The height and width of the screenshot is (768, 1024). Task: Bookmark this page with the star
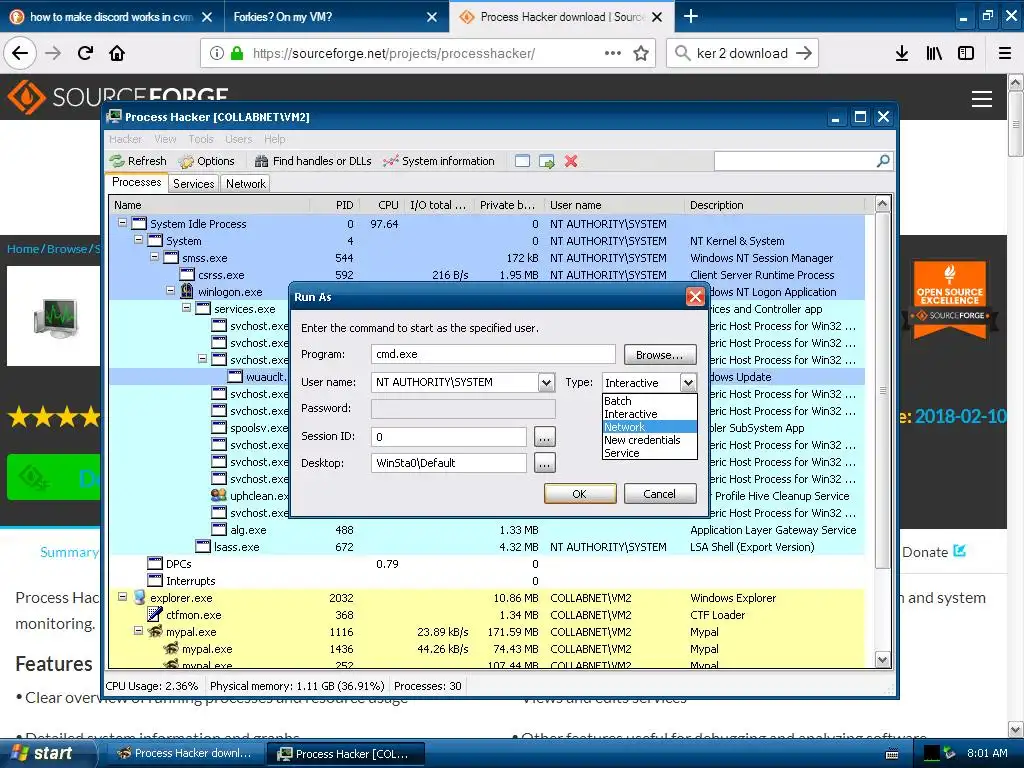click(x=641, y=54)
